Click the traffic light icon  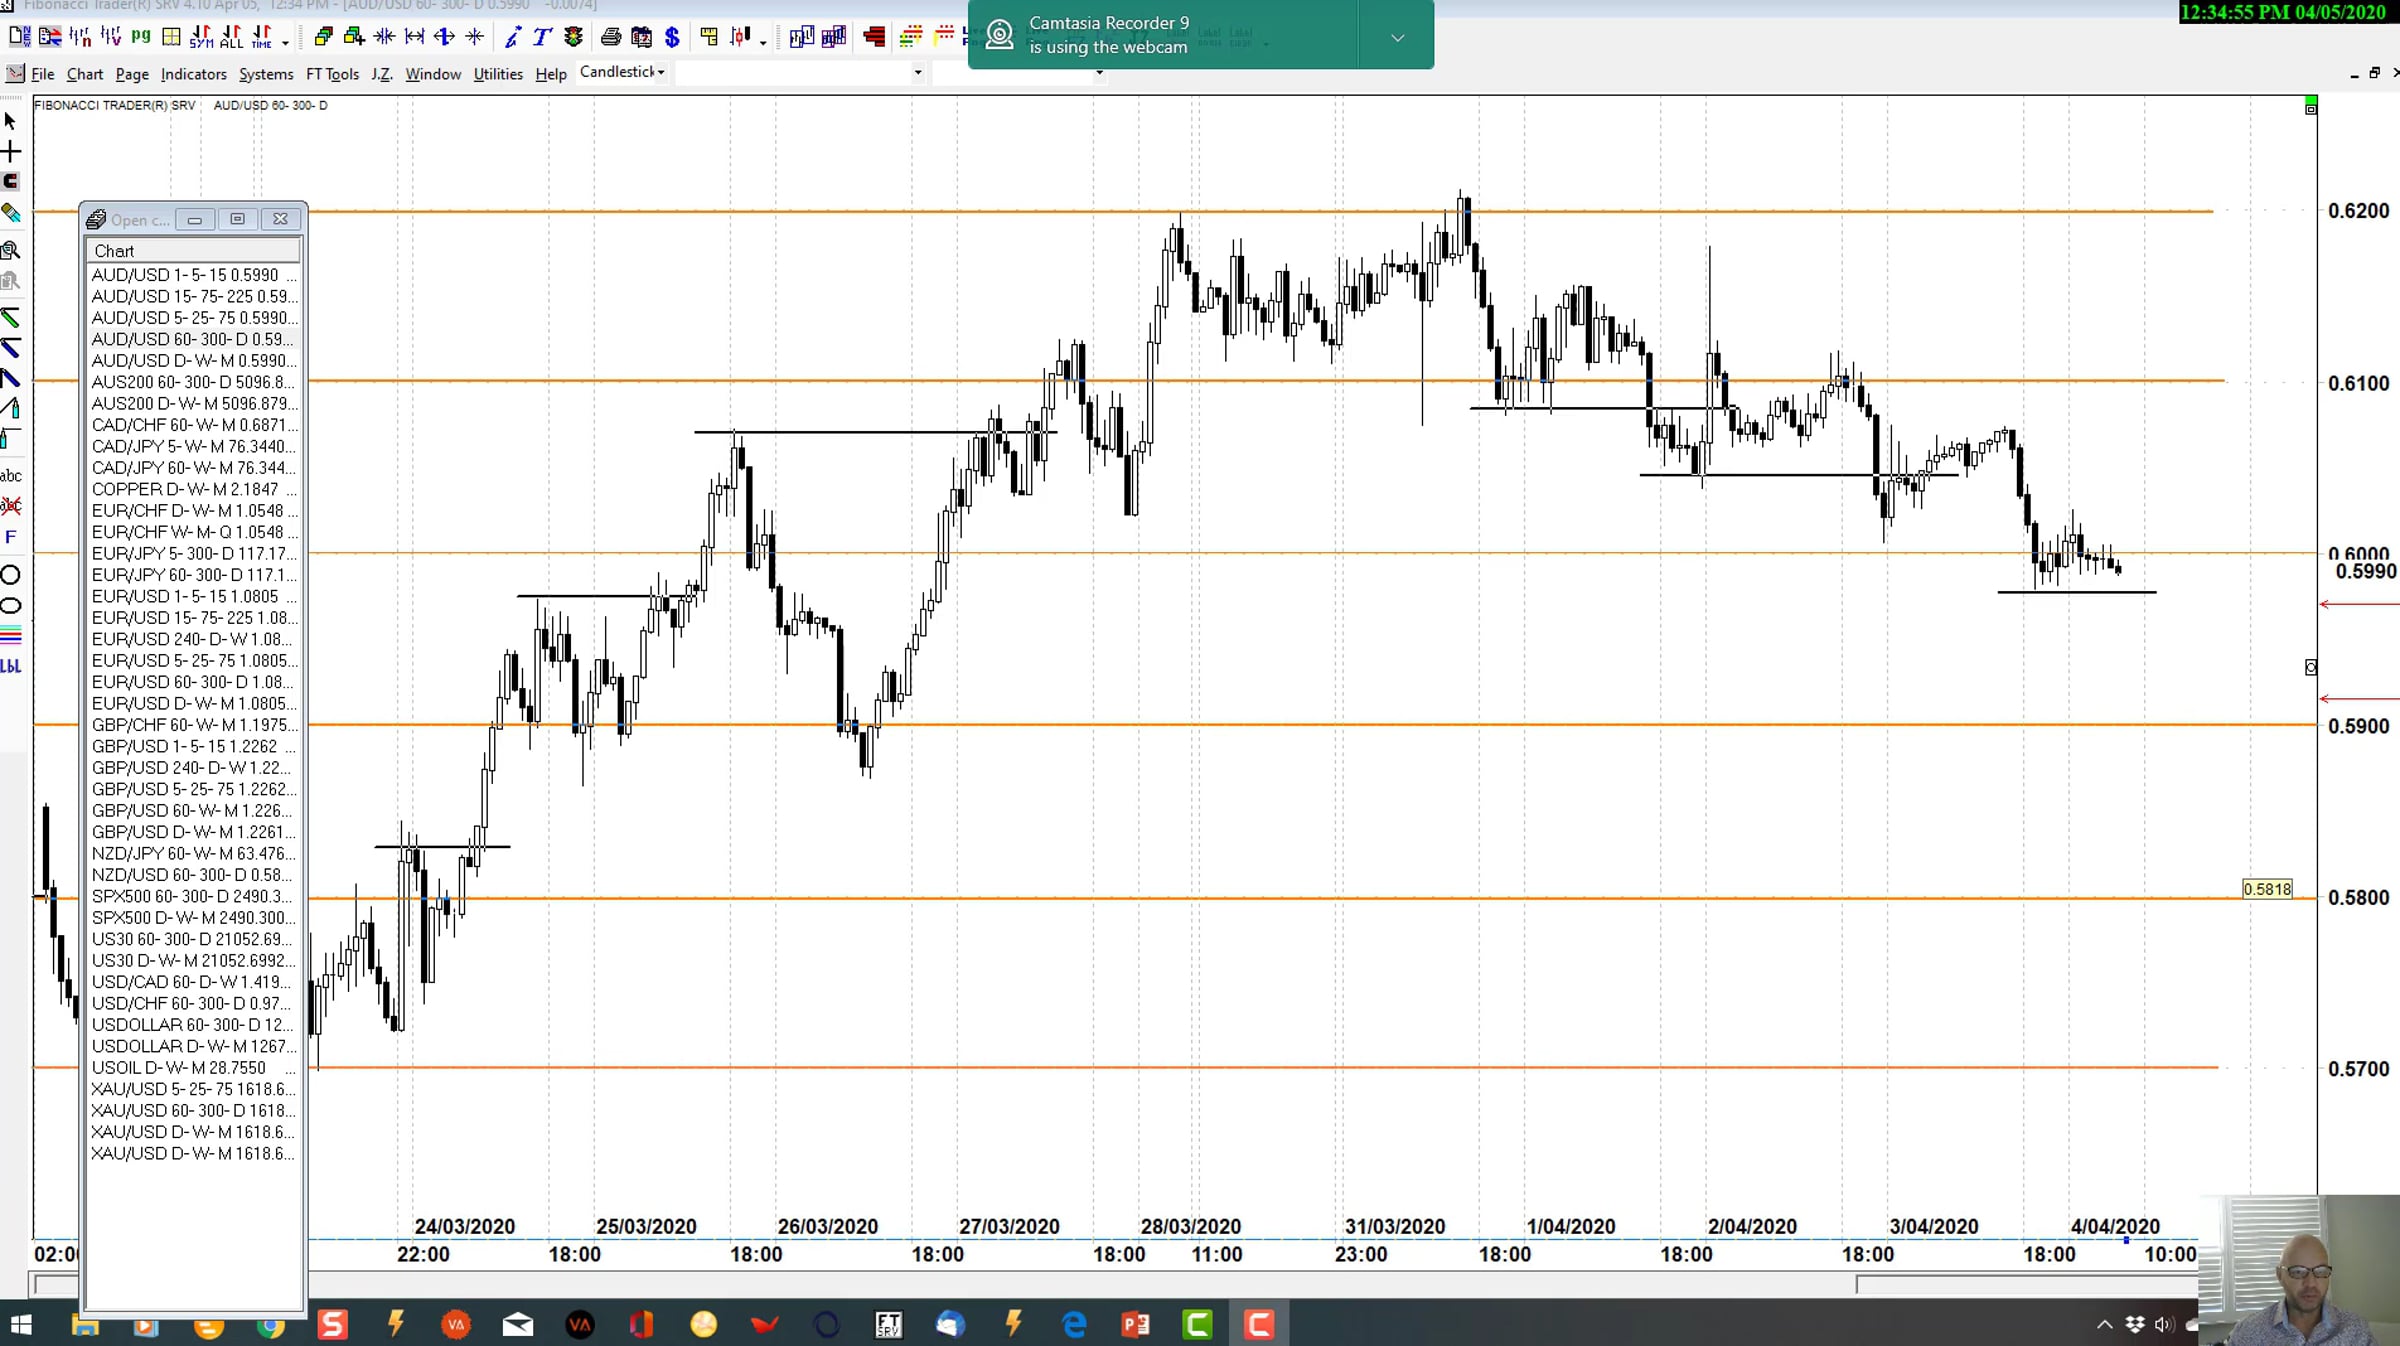tap(573, 37)
